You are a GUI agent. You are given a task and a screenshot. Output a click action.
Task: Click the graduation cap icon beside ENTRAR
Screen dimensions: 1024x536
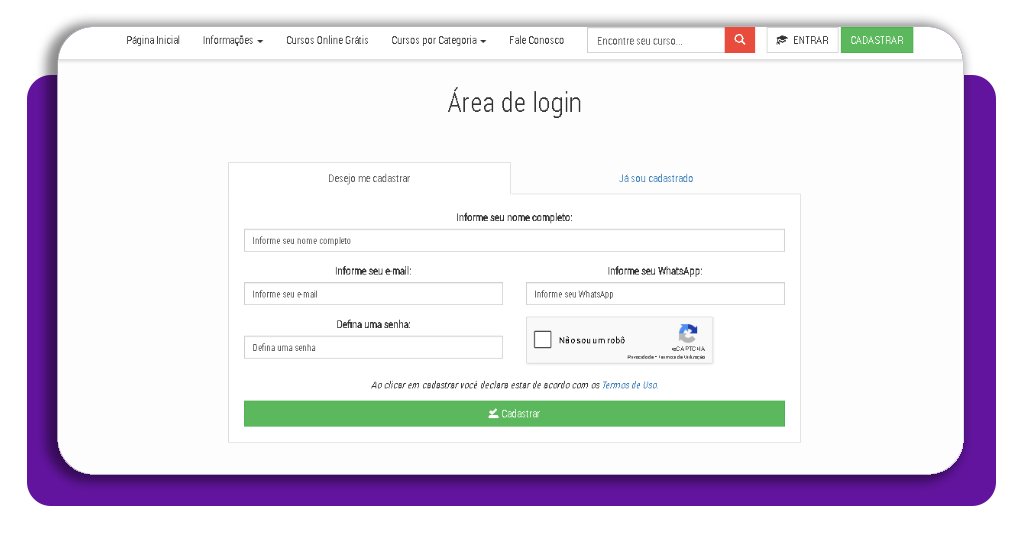[782, 41]
